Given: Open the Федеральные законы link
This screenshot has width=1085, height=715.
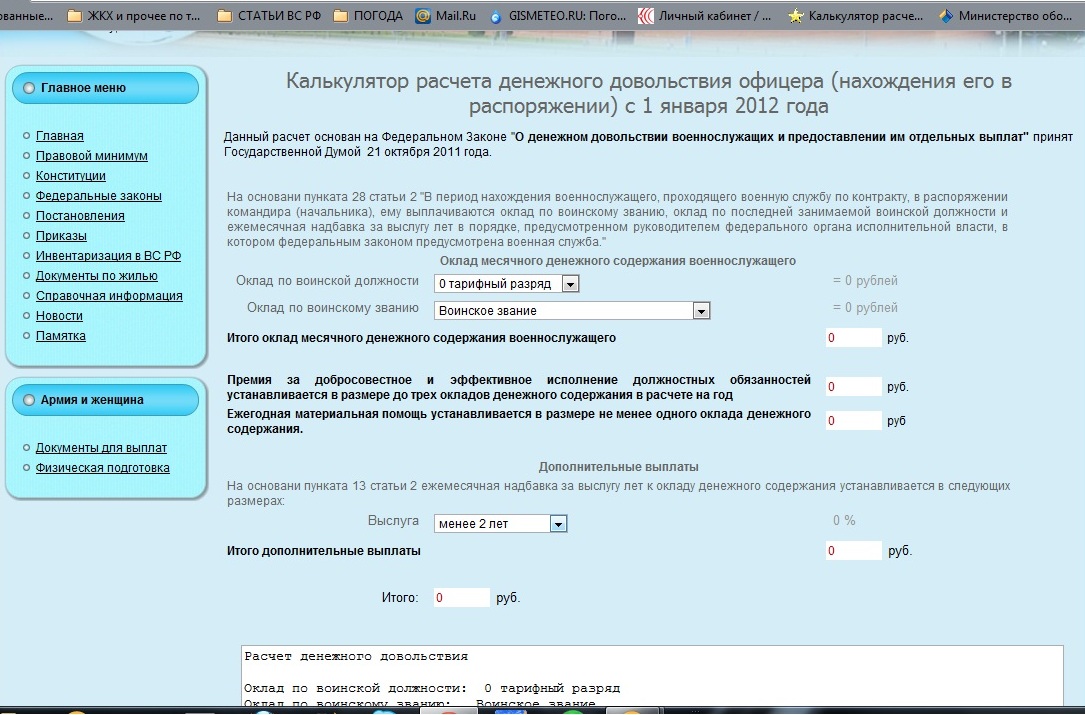Looking at the screenshot, I should (x=98, y=196).
